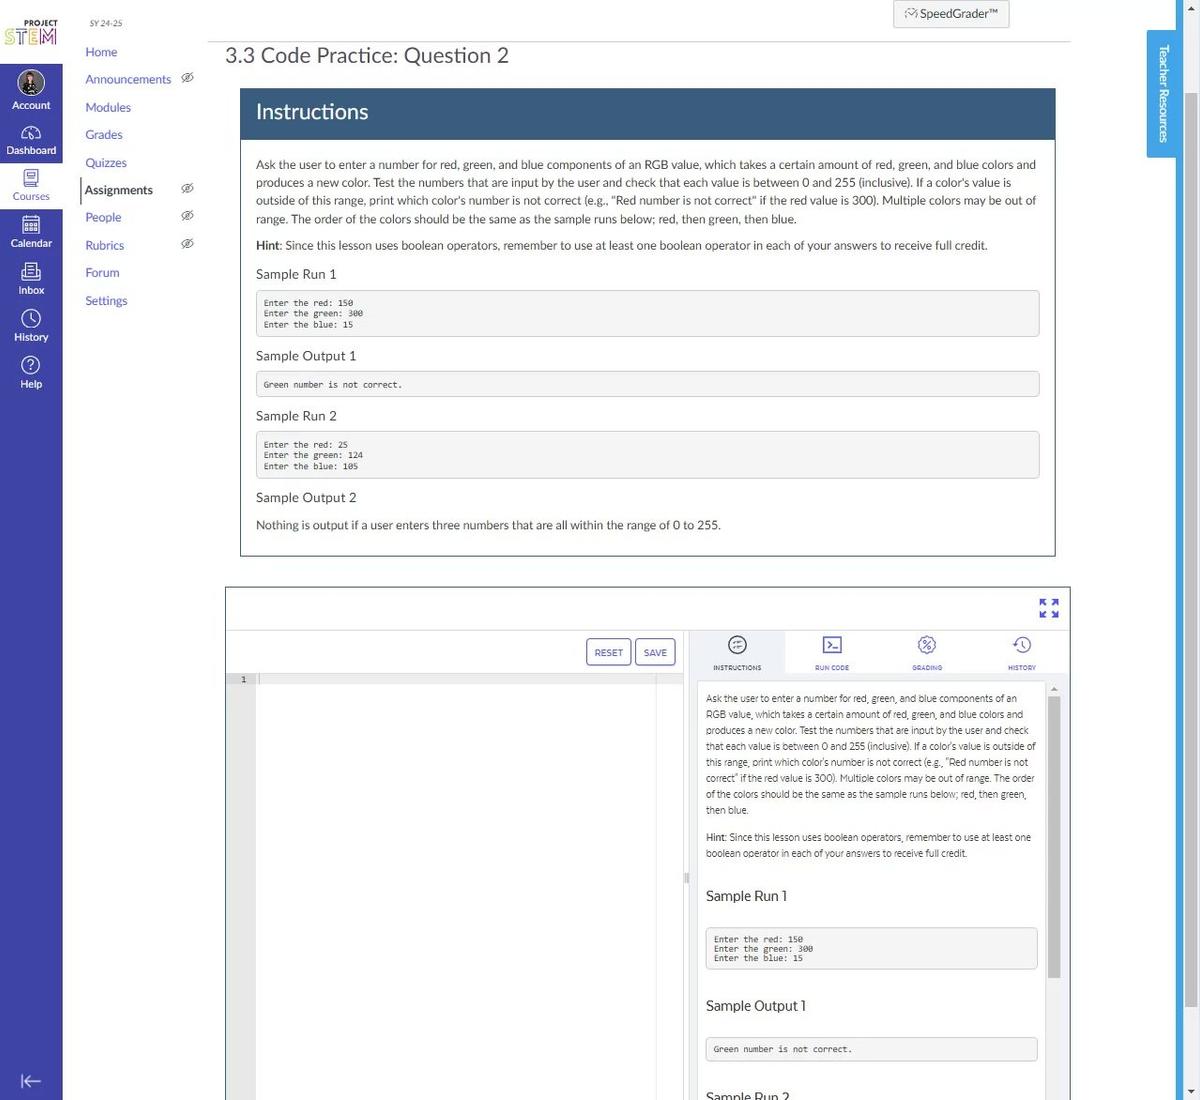
Task: Toggle Announcements visibility eye icon
Action: click(187, 78)
